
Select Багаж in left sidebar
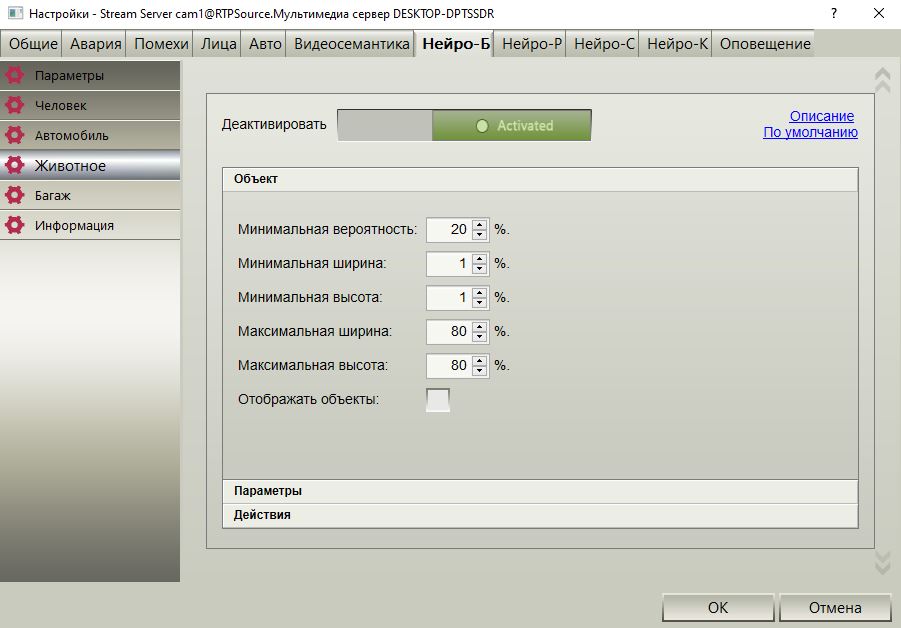click(x=90, y=195)
